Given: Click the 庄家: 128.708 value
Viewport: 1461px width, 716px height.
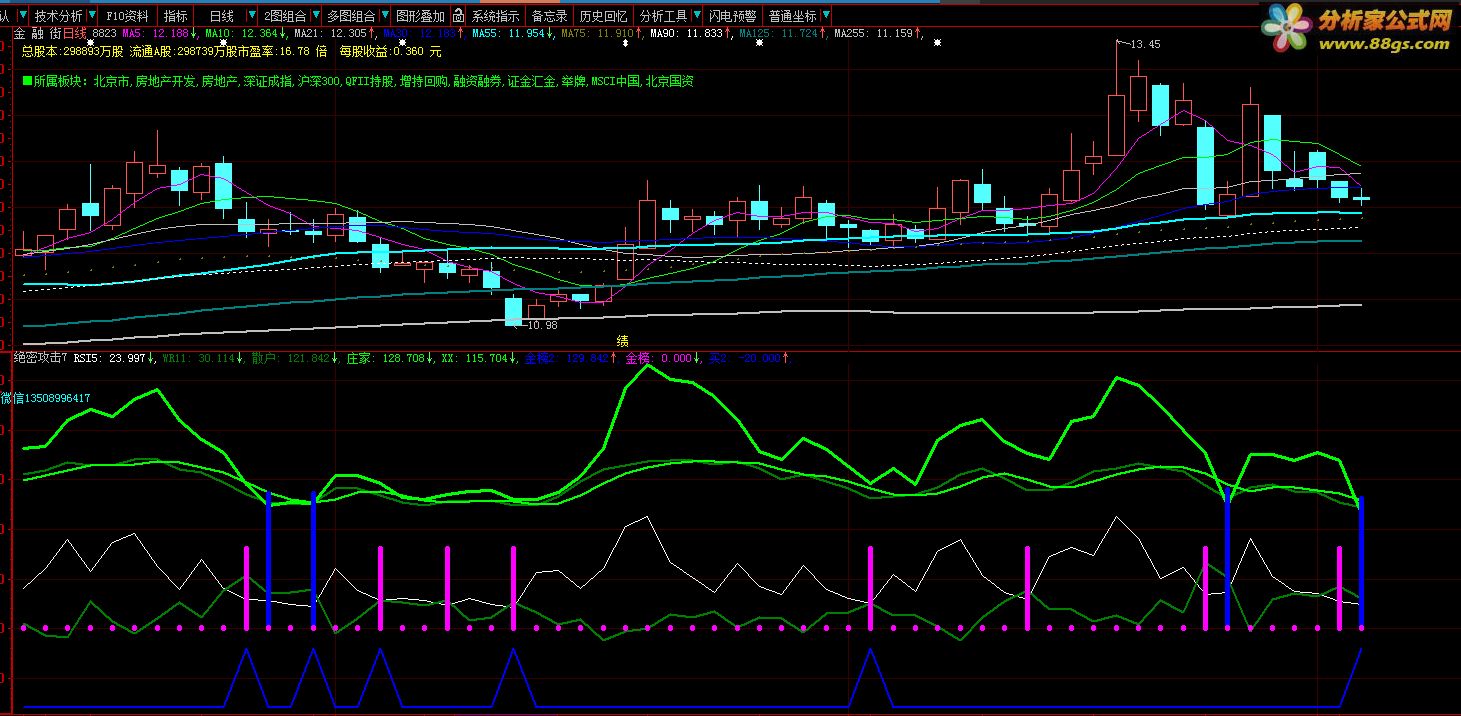Looking at the screenshot, I should coord(385,358).
